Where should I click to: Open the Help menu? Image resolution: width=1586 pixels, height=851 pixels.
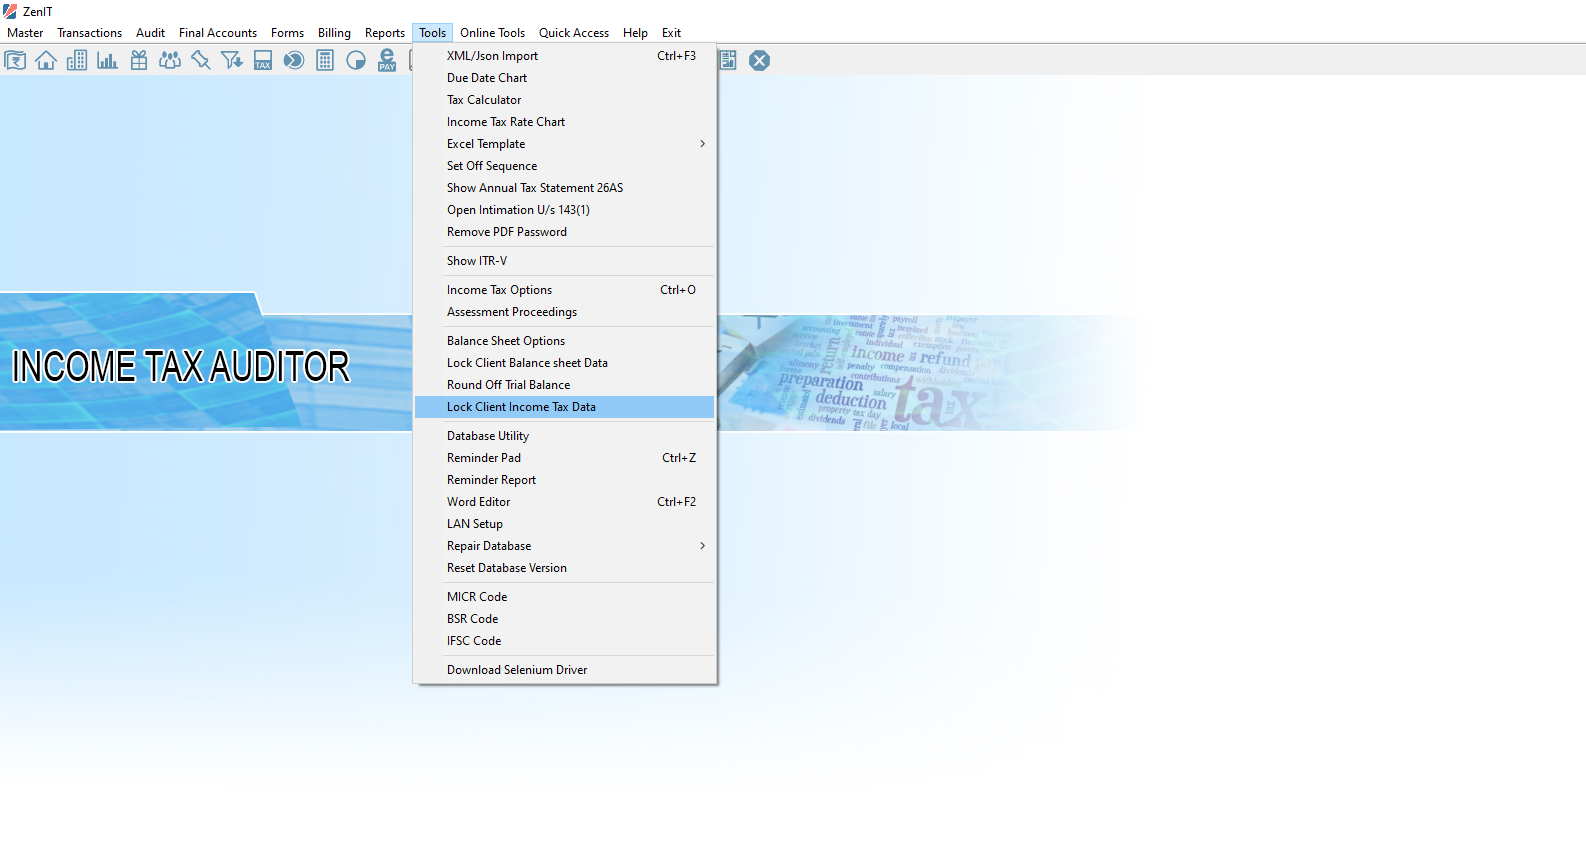pyautogui.click(x=636, y=33)
